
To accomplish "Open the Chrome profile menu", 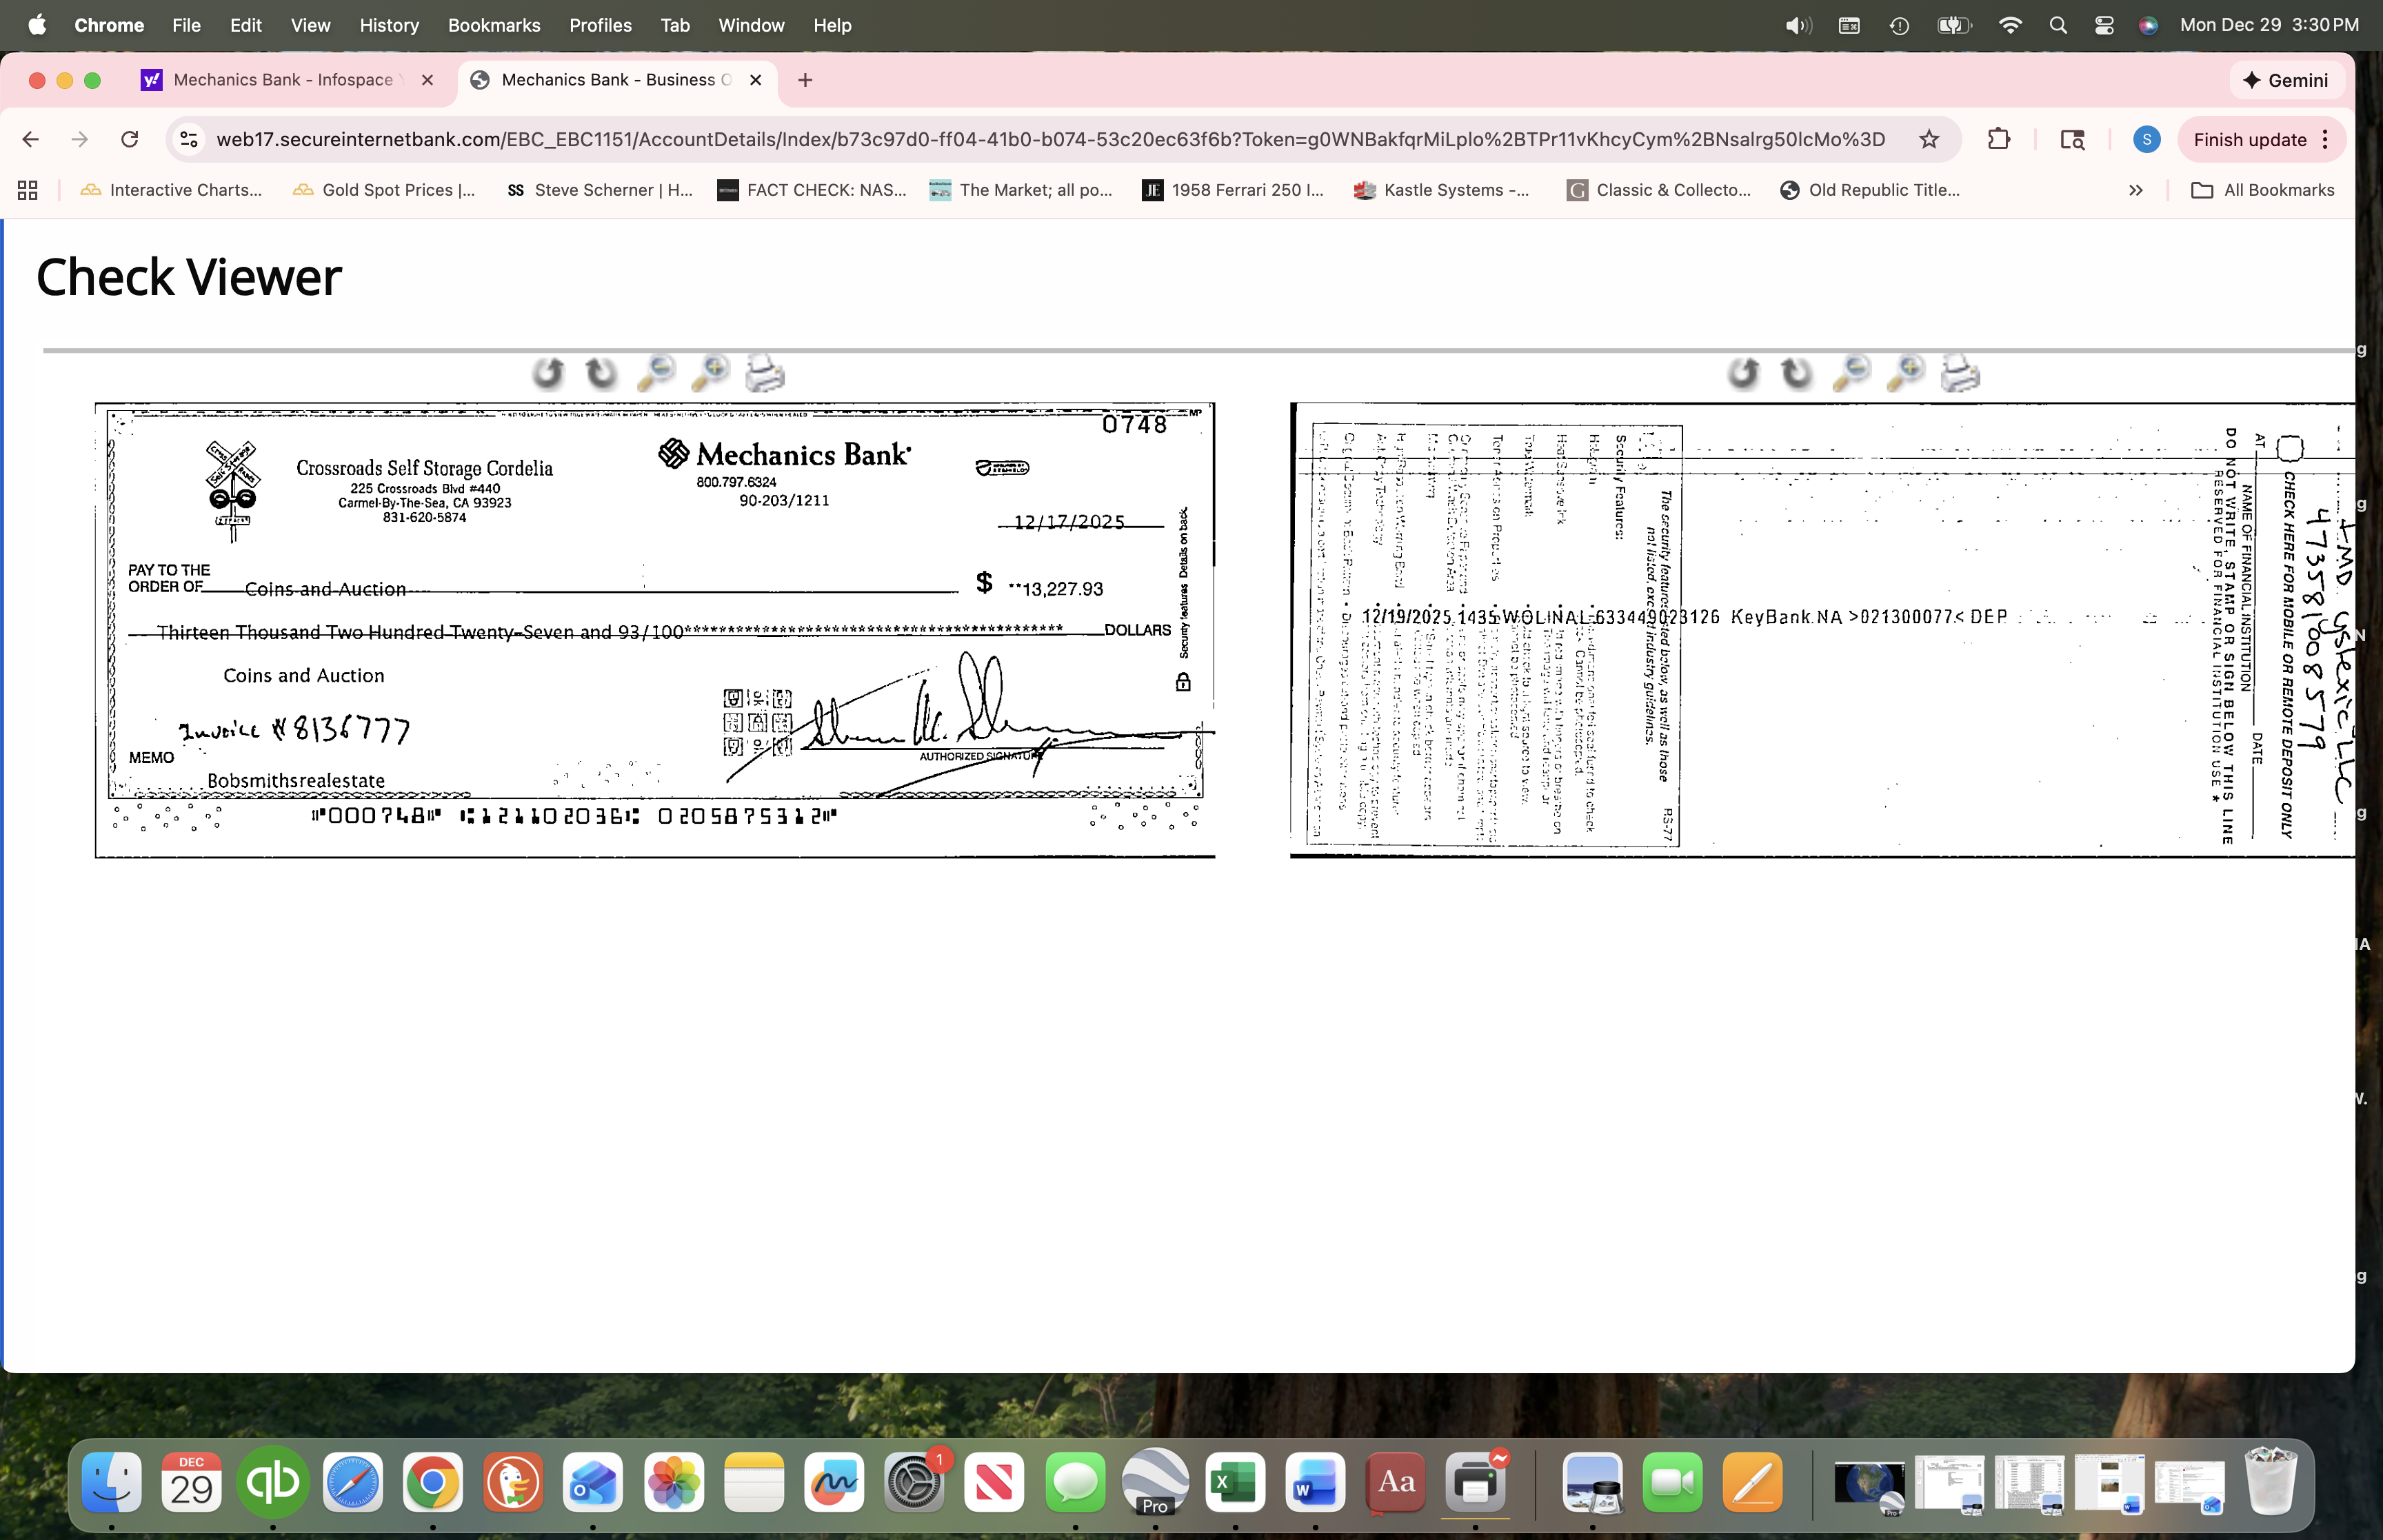I will pyautogui.click(x=2146, y=139).
